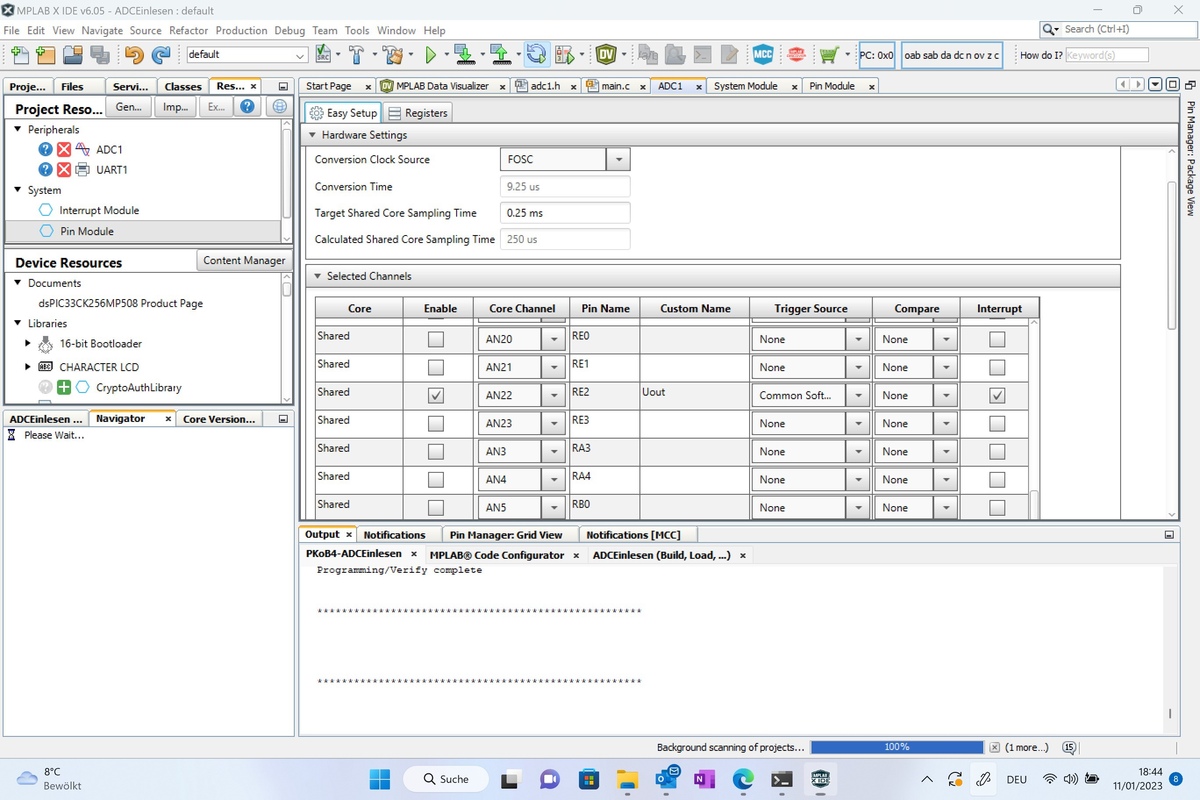Open the Common Software trigger source dropdown
Screen dimensions: 1200x800
coord(857,396)
